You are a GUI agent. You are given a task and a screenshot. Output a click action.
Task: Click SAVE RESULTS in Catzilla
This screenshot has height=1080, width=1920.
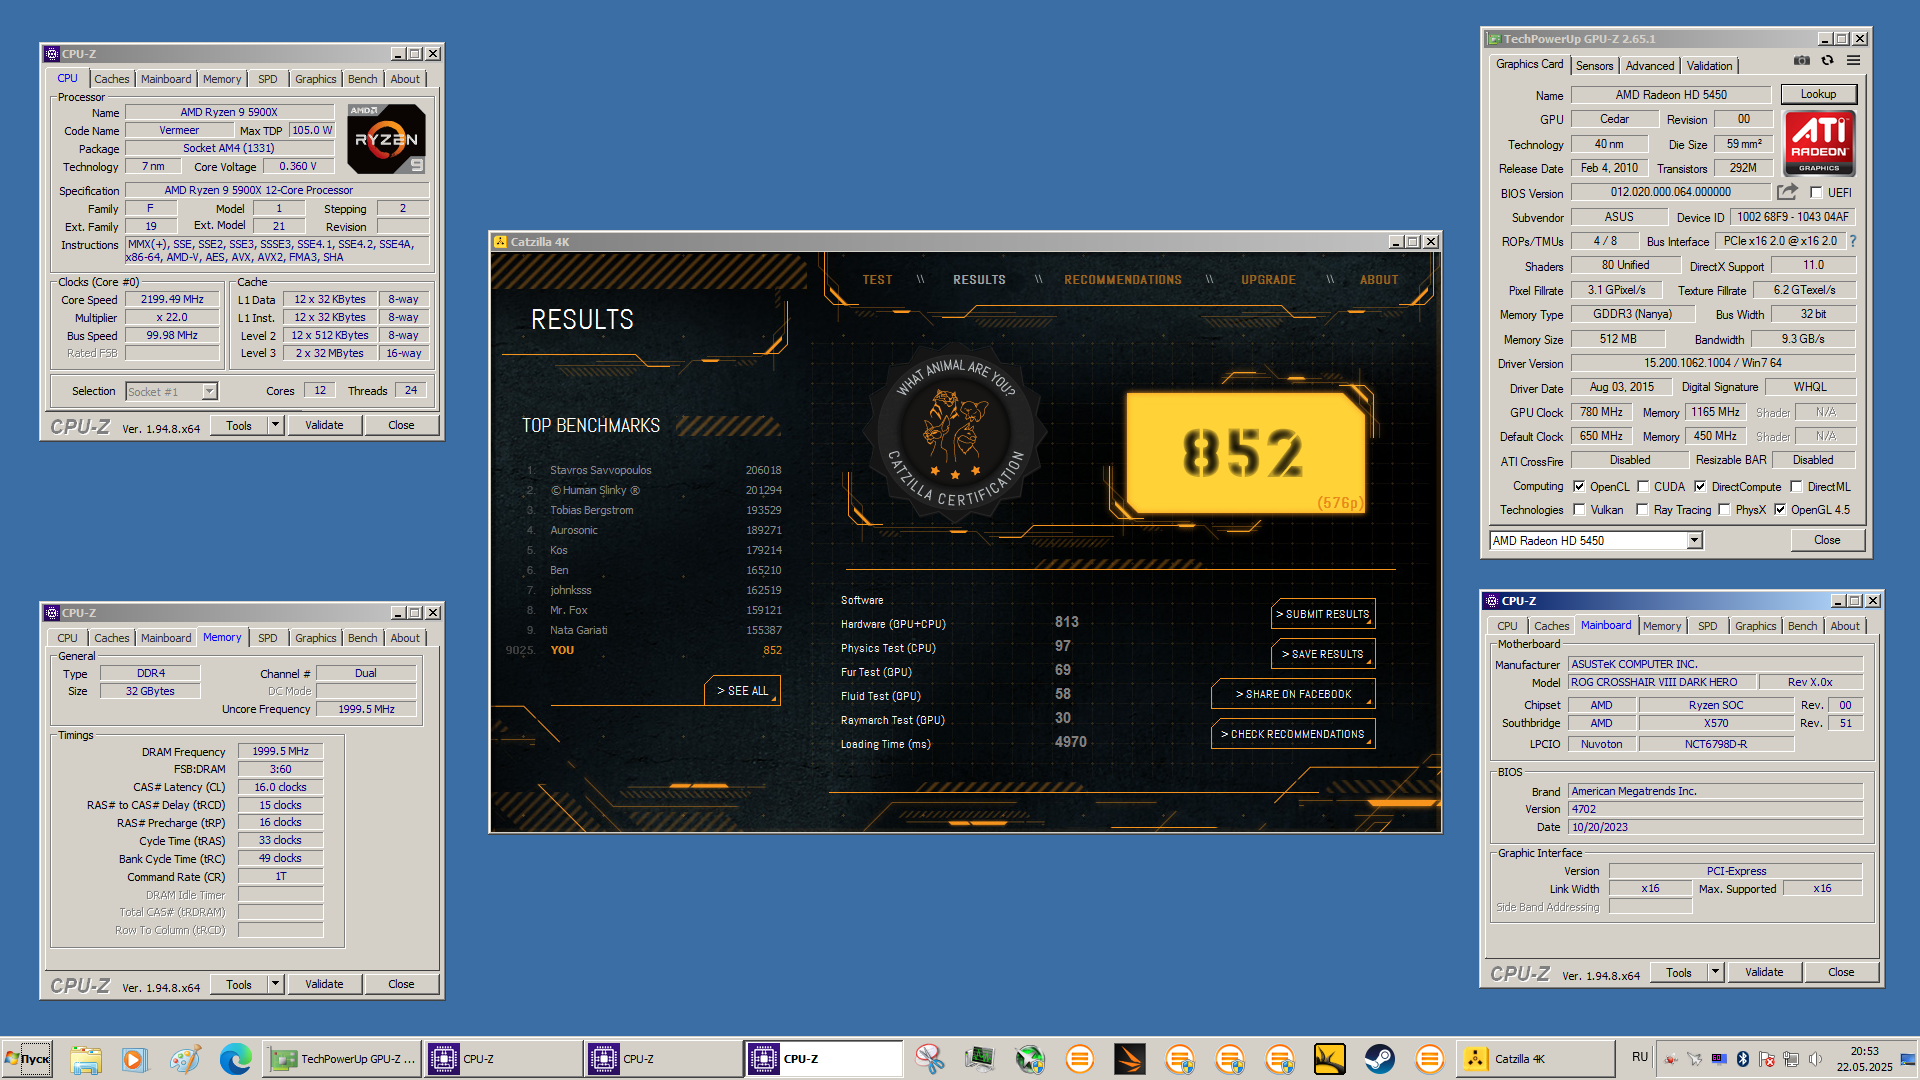pos(1323,654)
